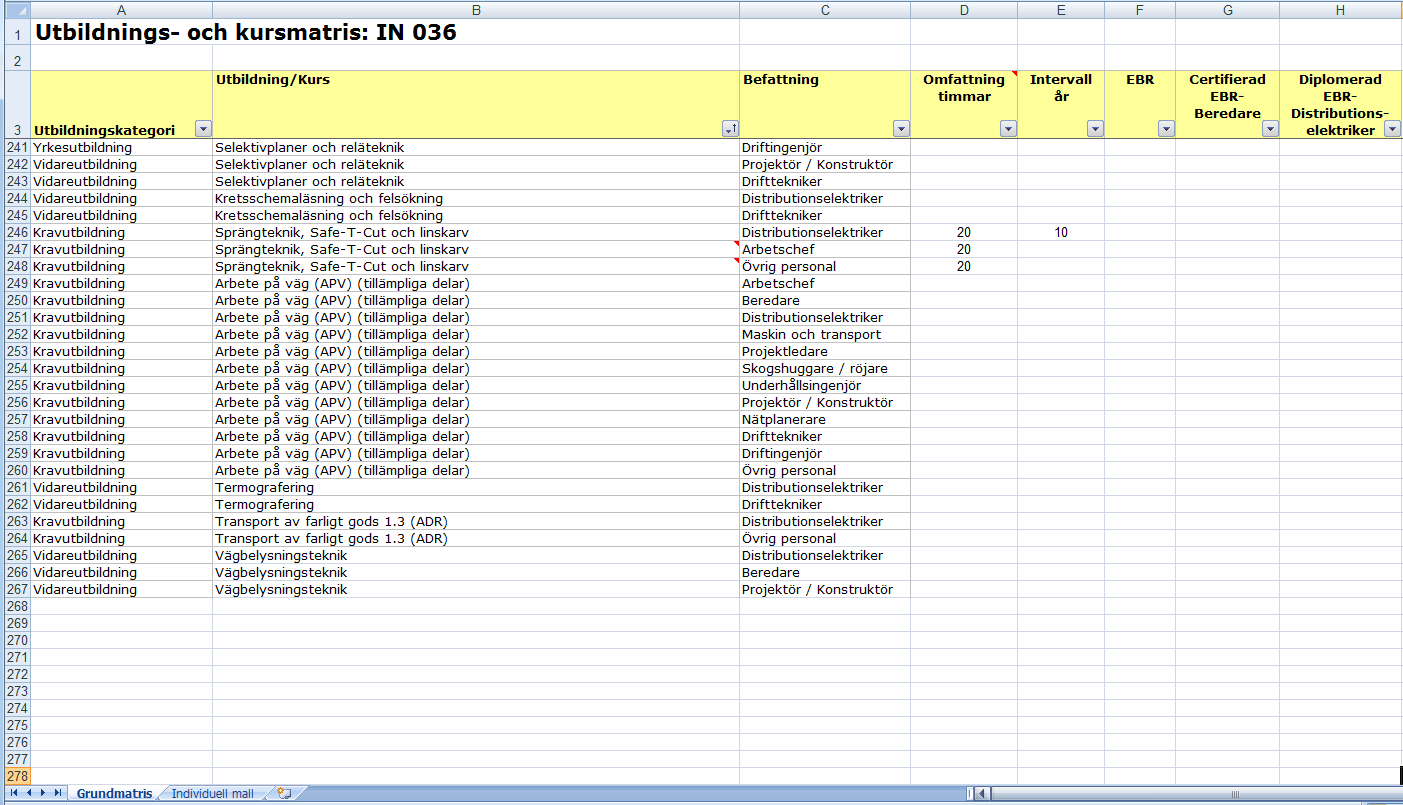Go to first sheet navigation arrow
The height and width of the screenshot is (805, 1403).
coord(13,794)
